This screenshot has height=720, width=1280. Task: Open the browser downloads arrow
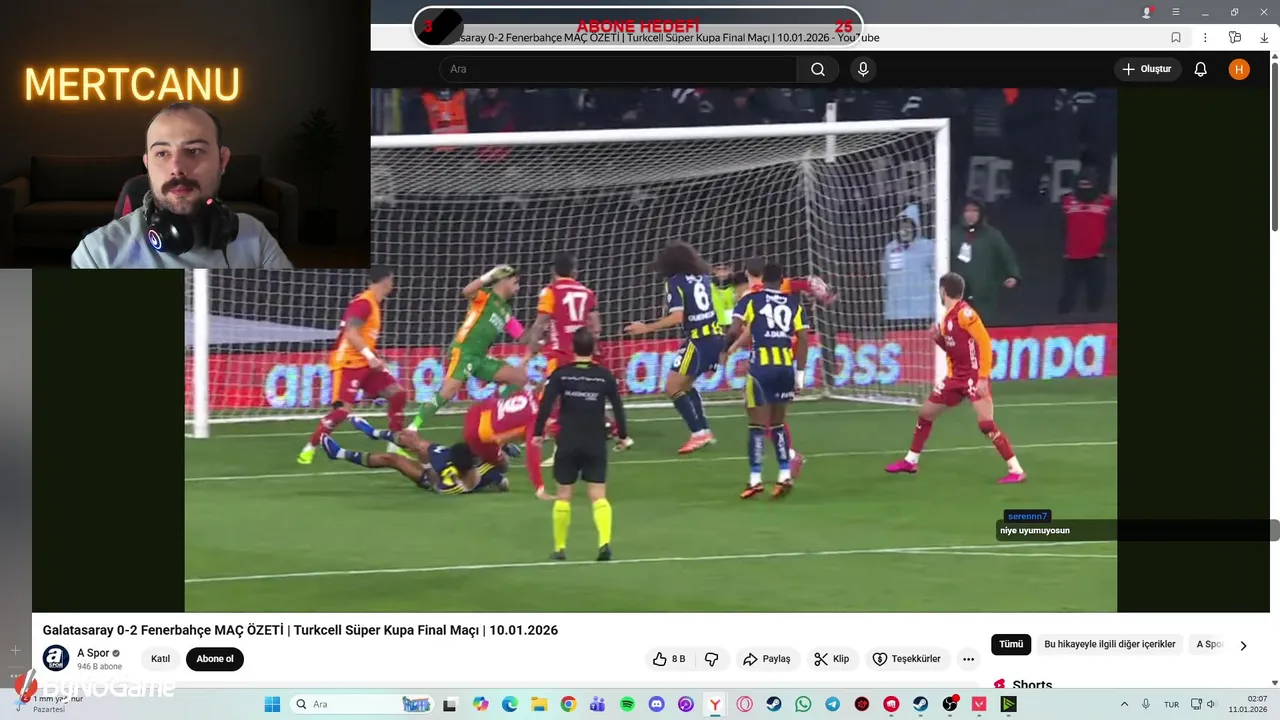1264,37
